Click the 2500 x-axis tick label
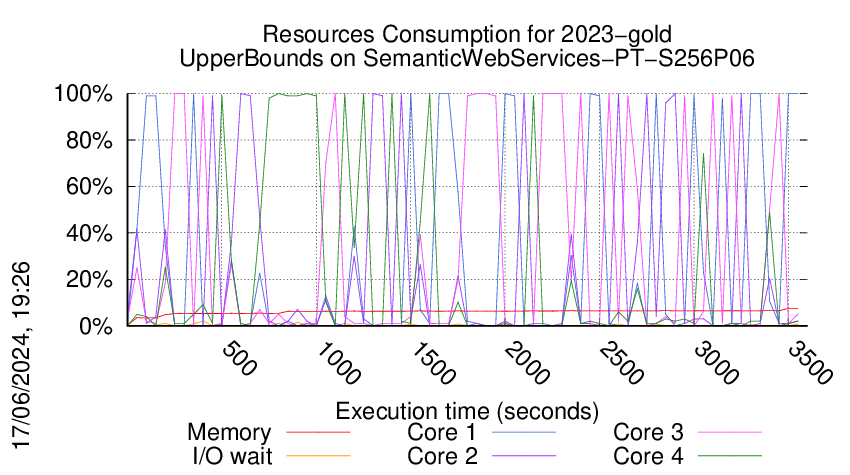The height and width of the screenshot is (475, 850). coord(622,363)
